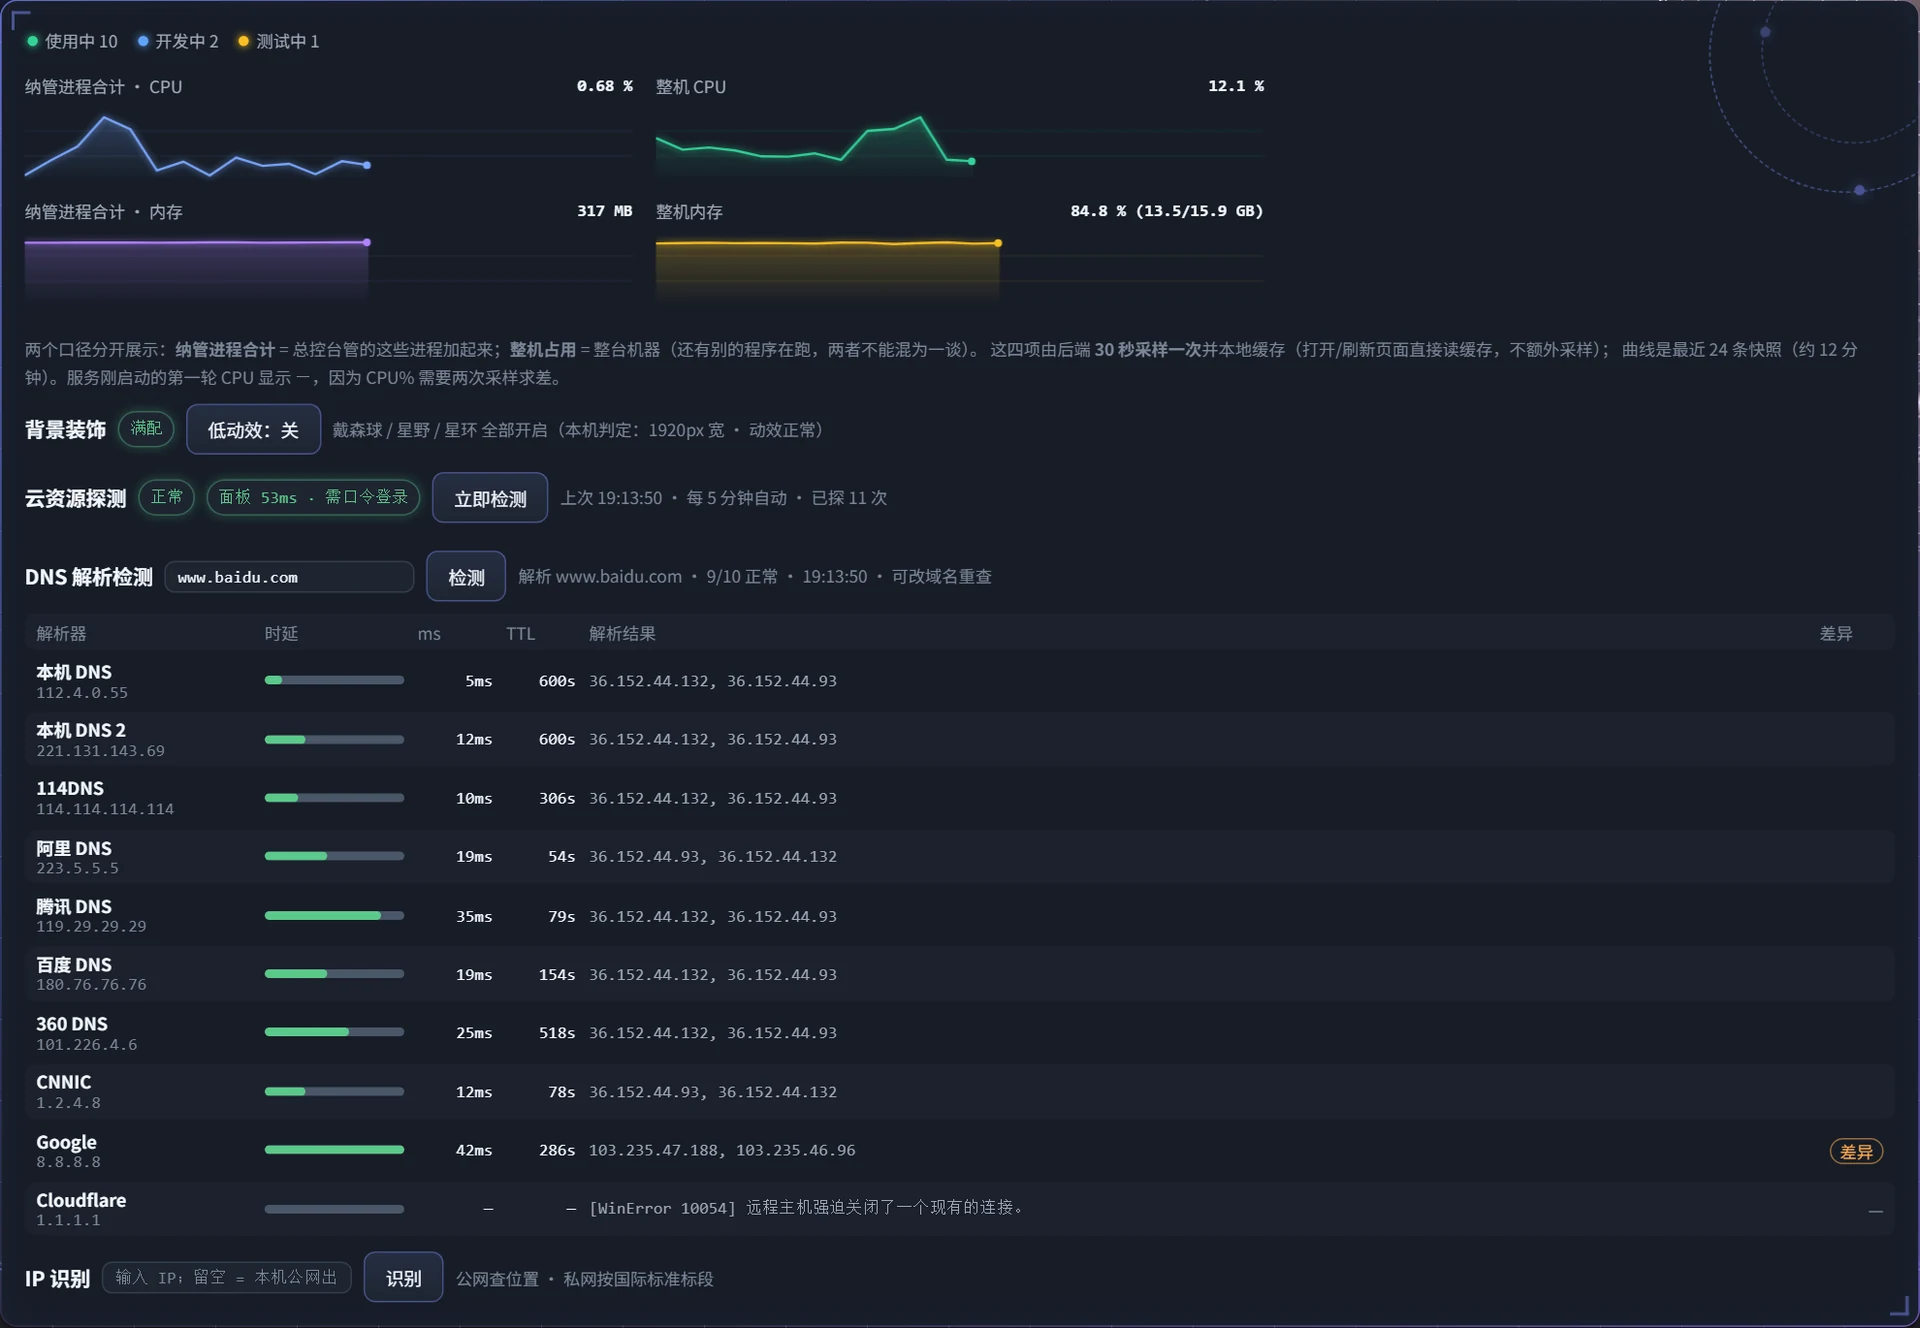
Task: Click the latency bar of Google row
Action: (x=334, y=1150)
